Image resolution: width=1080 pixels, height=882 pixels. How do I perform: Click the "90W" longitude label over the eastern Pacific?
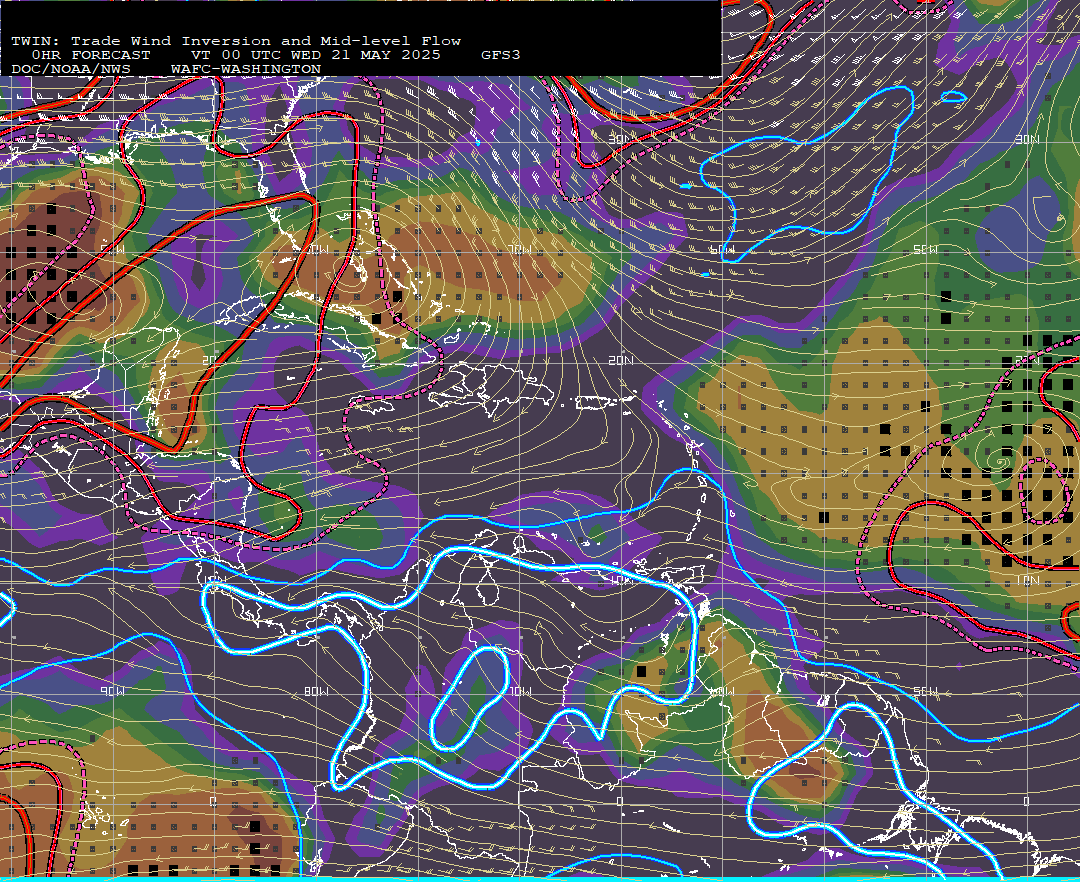(x=112, y=691)
